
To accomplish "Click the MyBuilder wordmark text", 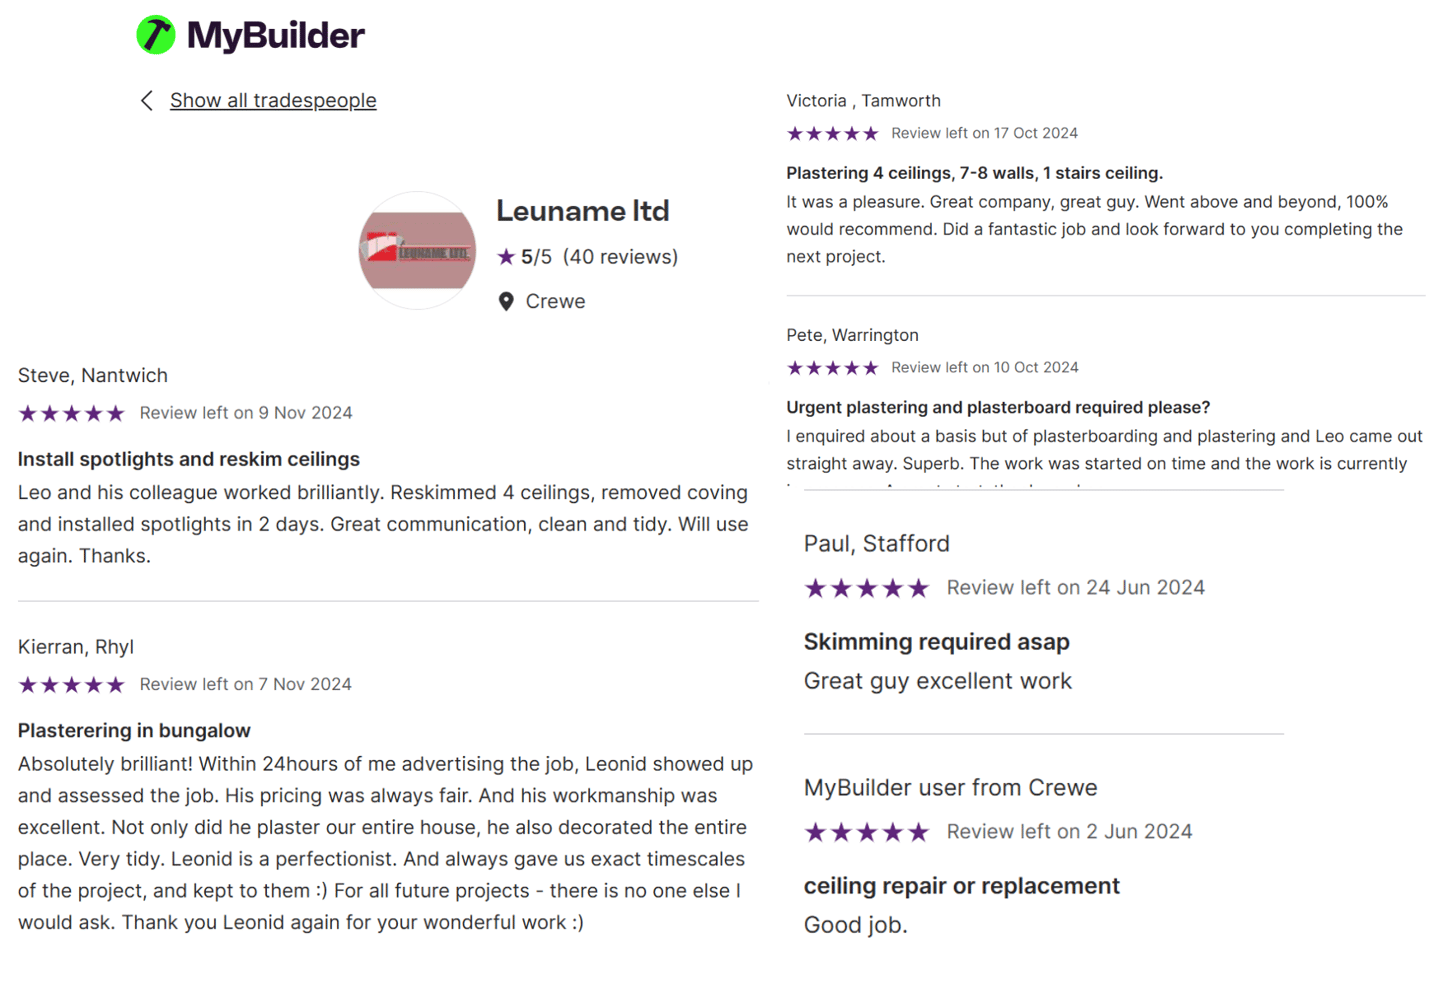I will coord(276,36).
